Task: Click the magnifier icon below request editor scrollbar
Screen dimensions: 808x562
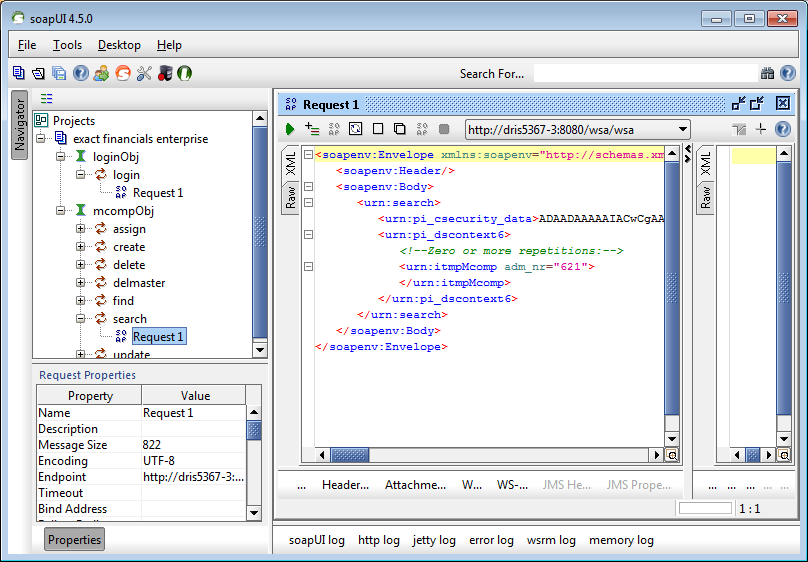Action: point(671,455)
